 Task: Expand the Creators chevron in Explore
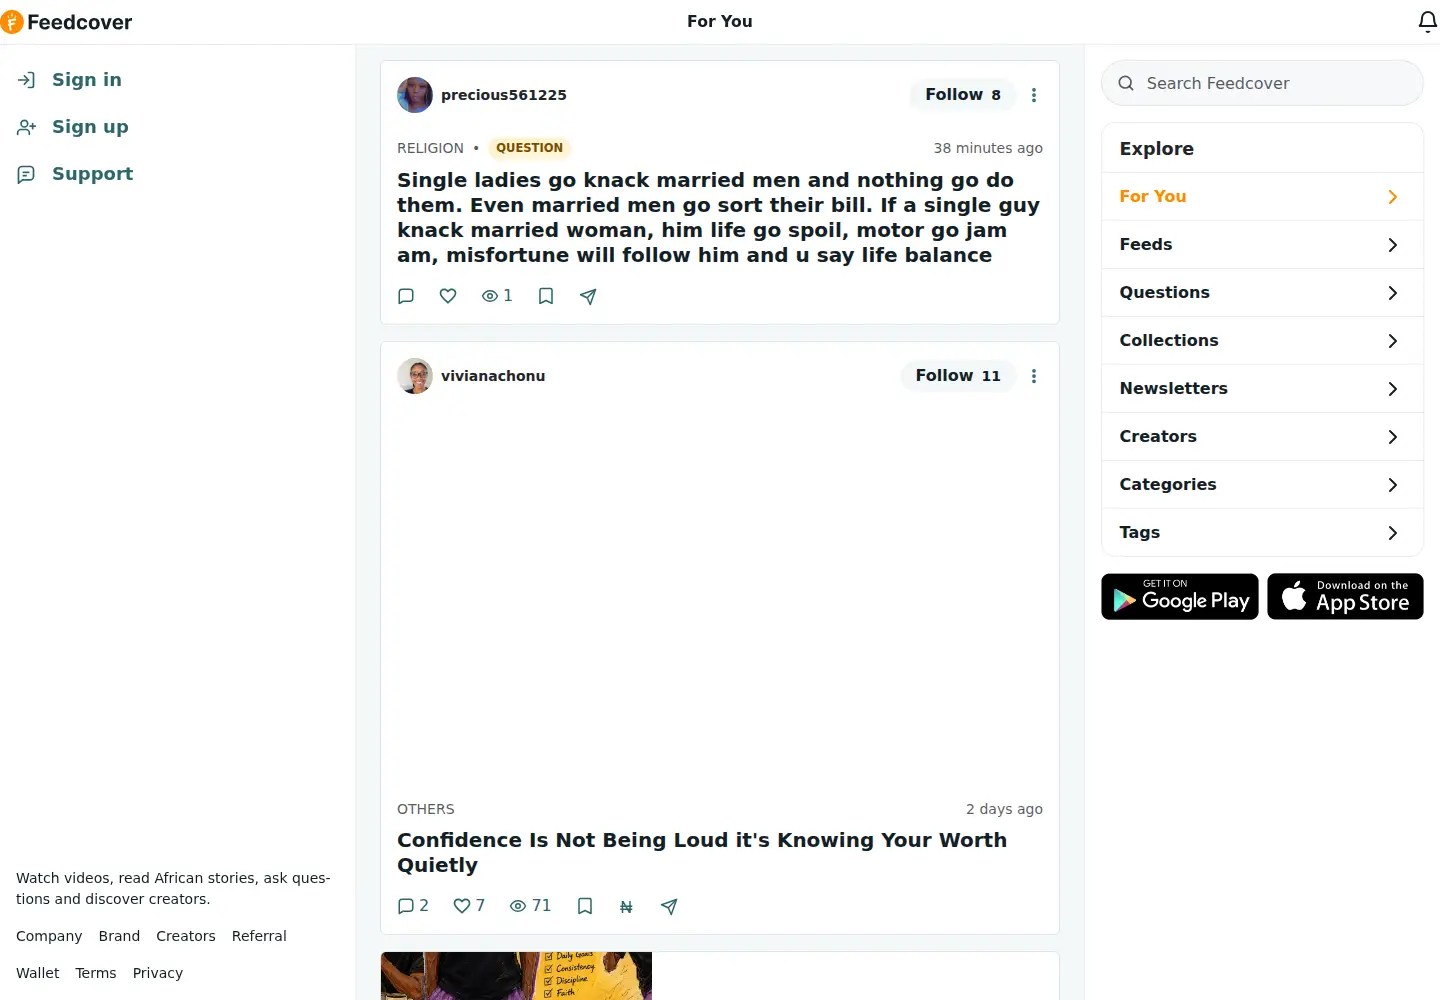coord(1392,437)
